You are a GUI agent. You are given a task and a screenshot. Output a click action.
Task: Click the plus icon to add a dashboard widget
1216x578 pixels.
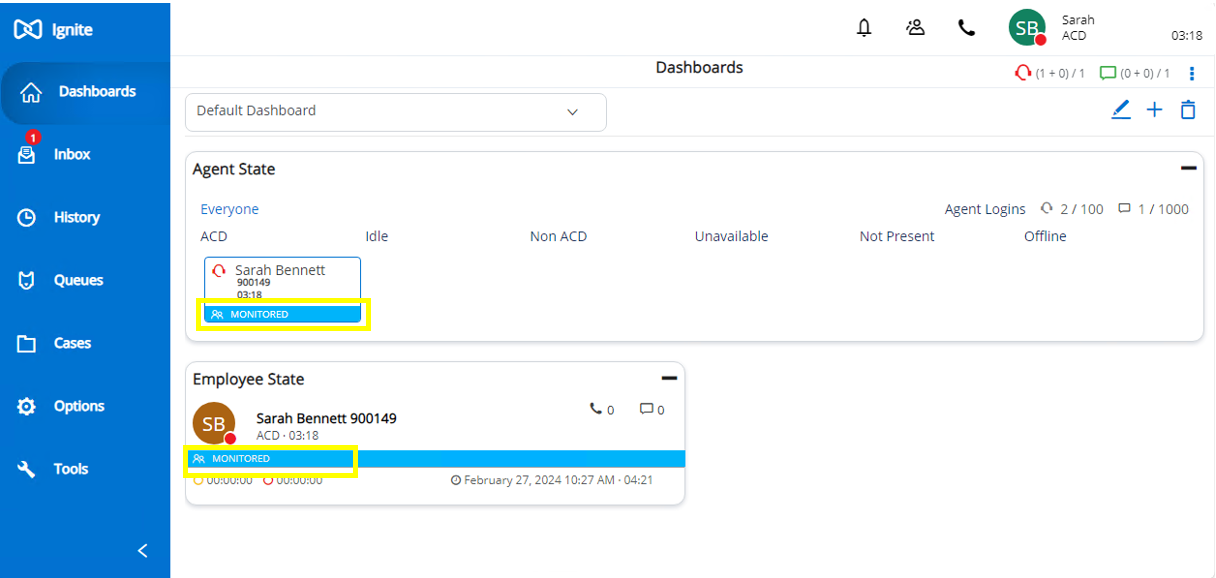click(x=1154, y=110)
